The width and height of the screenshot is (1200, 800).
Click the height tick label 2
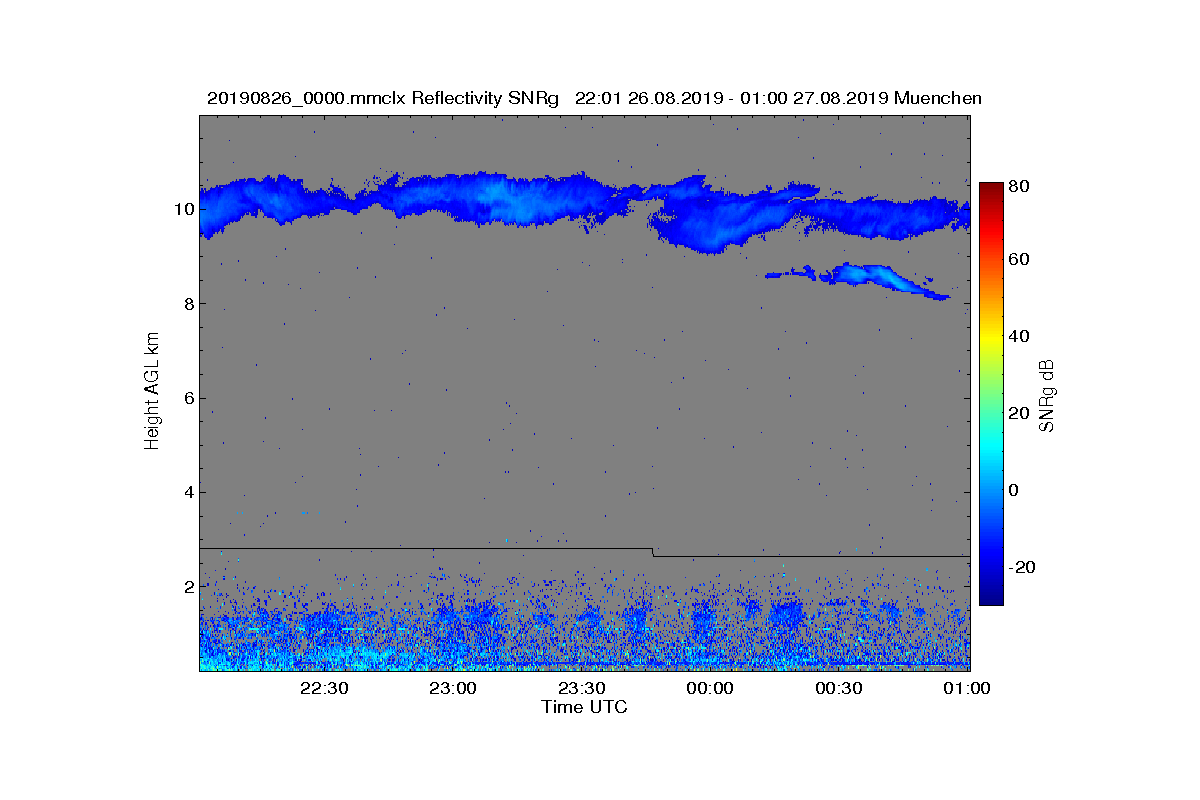click(x=188, y=586)
